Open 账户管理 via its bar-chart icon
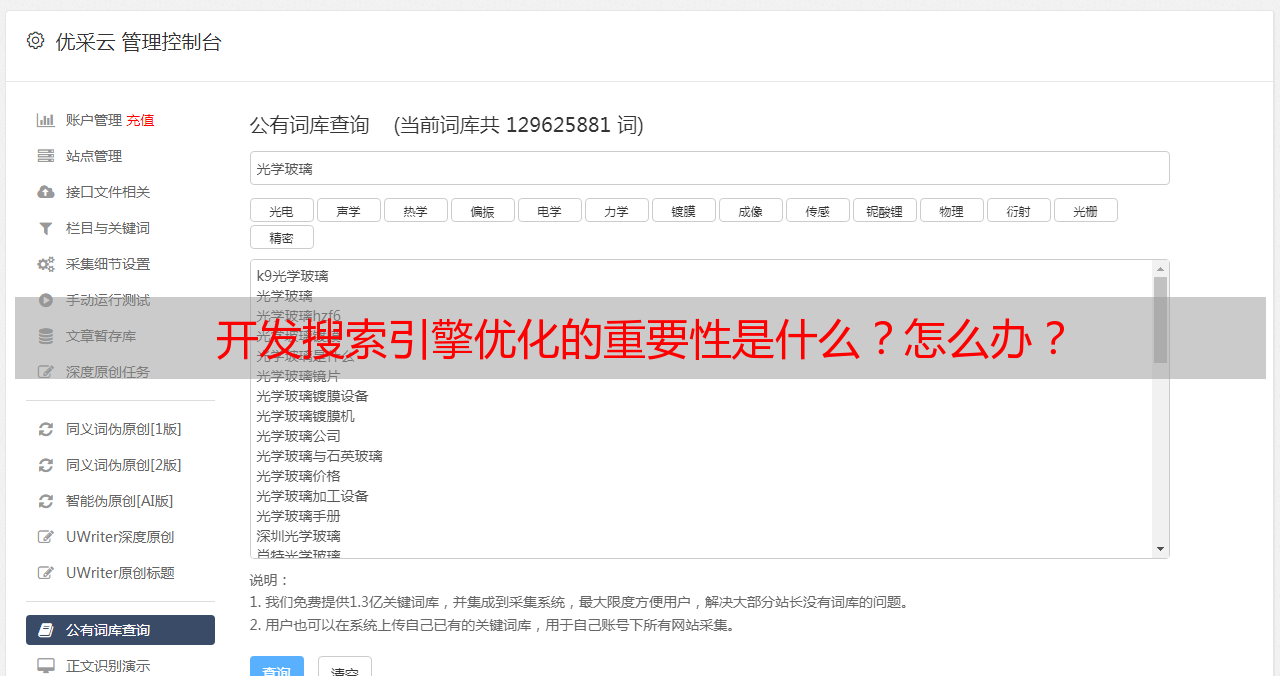The image size is (1280, 676). tap(46, 120)
